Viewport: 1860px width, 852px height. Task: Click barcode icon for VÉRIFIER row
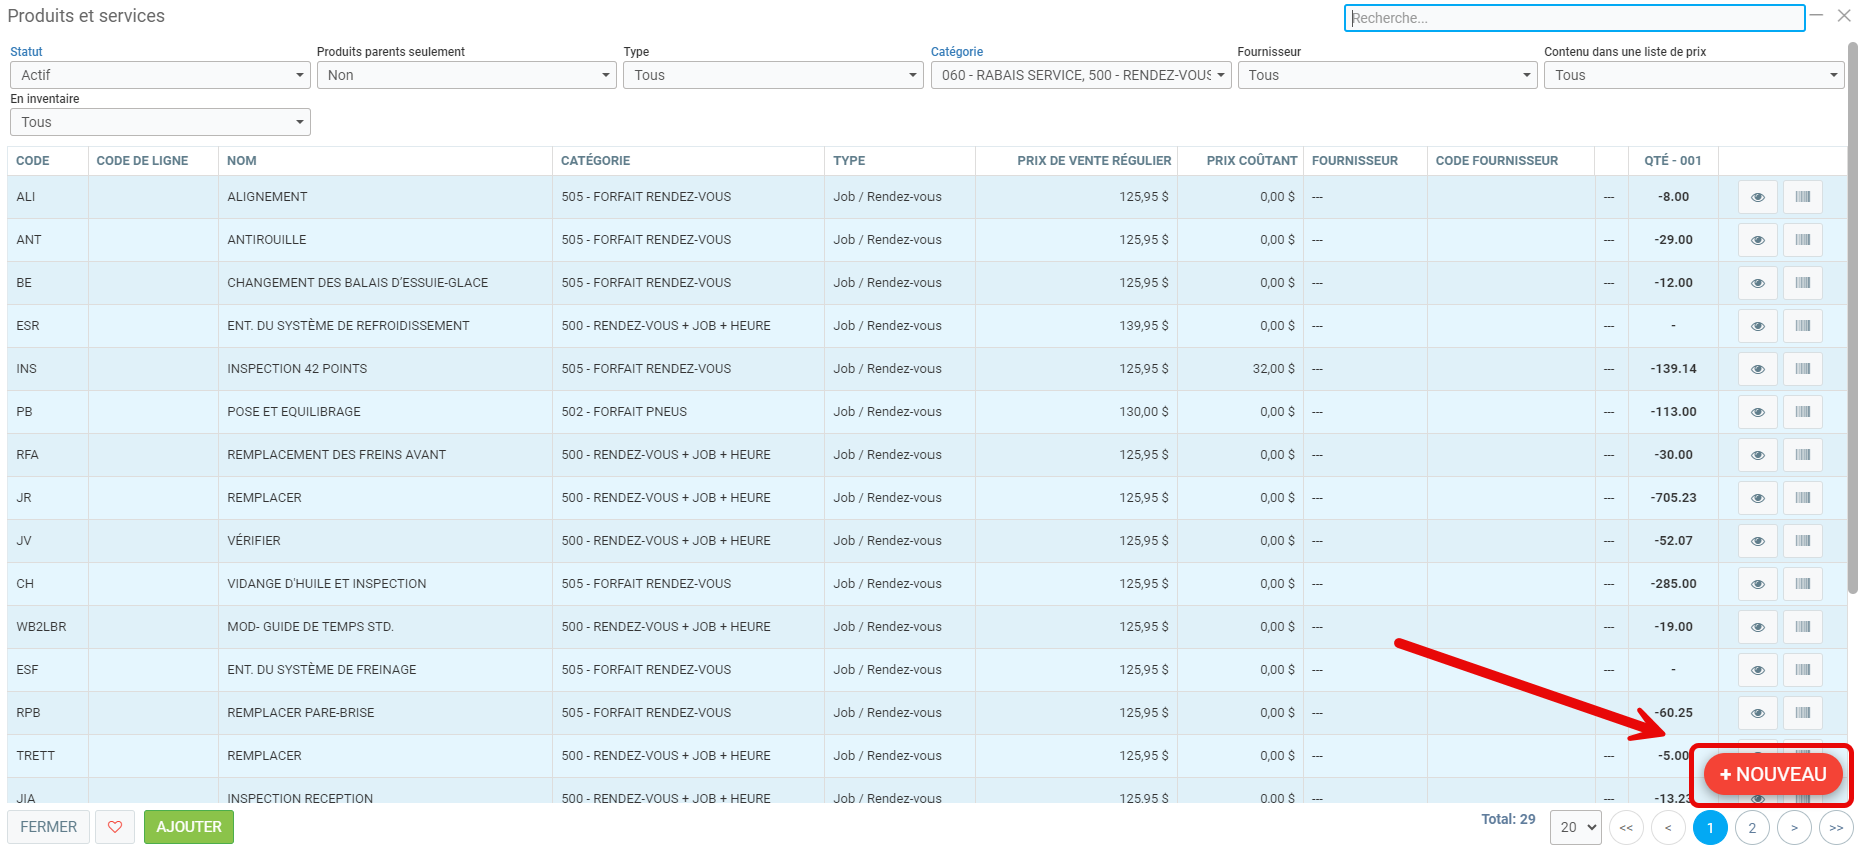pyautogui.click(x=1802, y=541)
